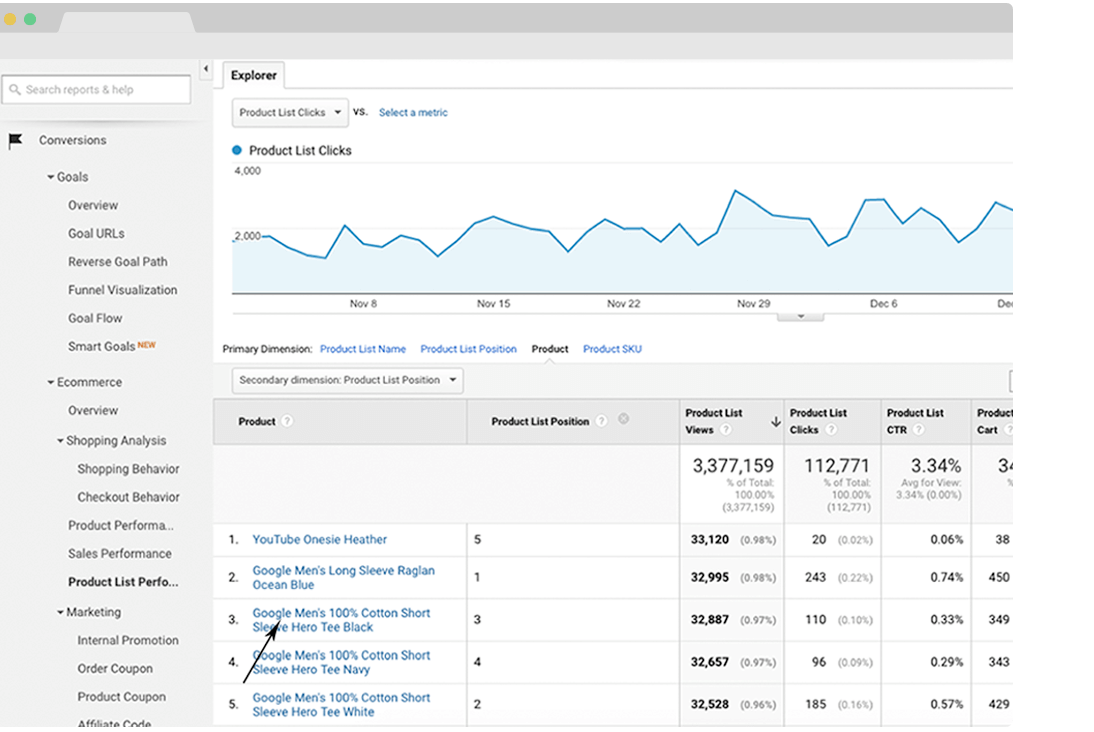Click the magnifier icon in the search box
1094x732 pixels.
point(15,90)
